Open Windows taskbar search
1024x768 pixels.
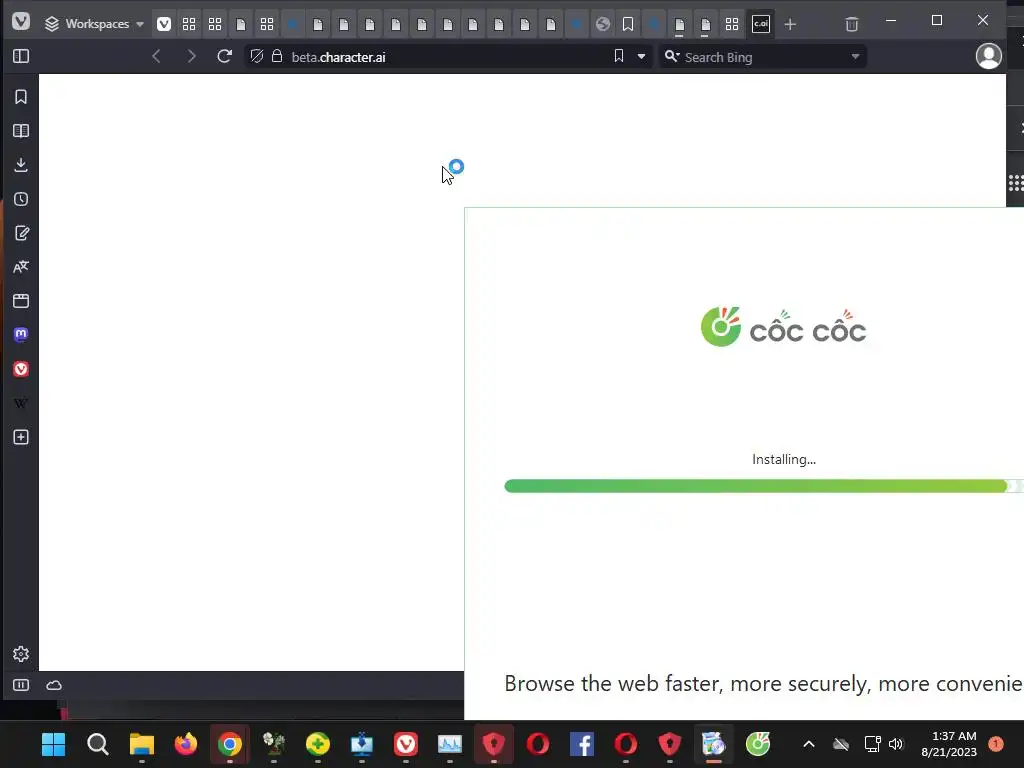pyautogui.click(x=97, y=744)
